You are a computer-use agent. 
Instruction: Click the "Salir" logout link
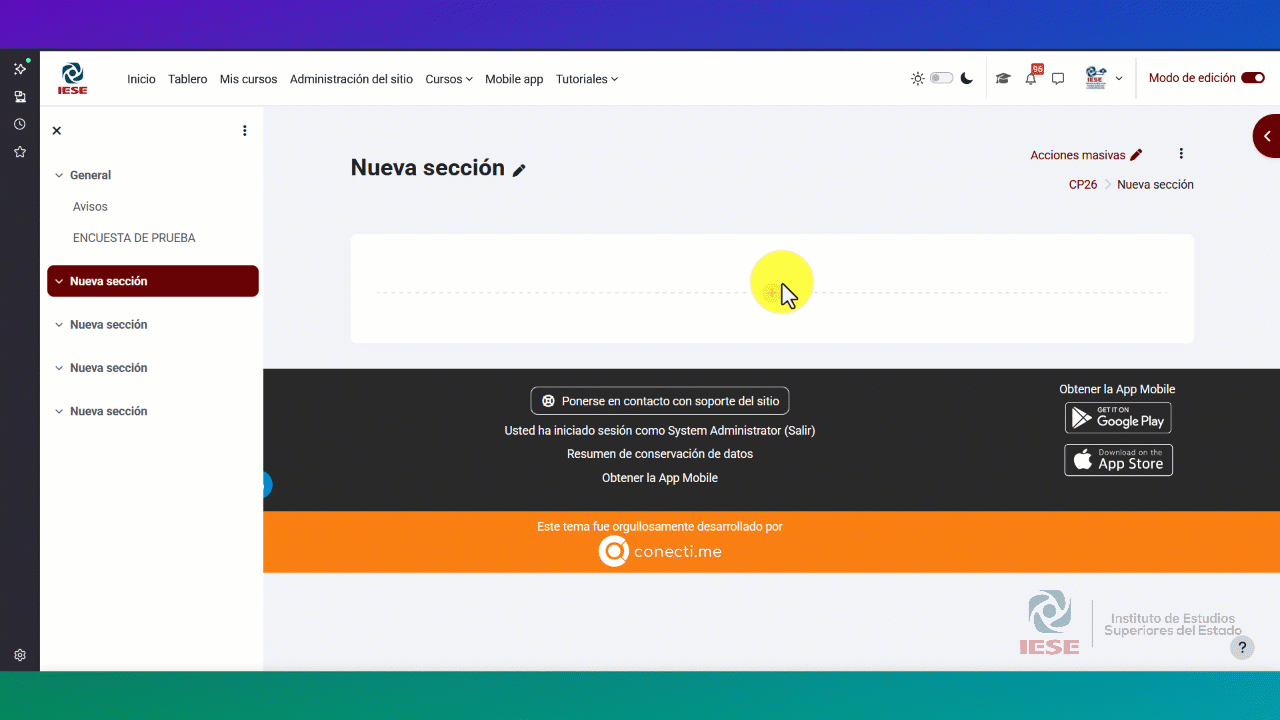click(x=799, y=430)
